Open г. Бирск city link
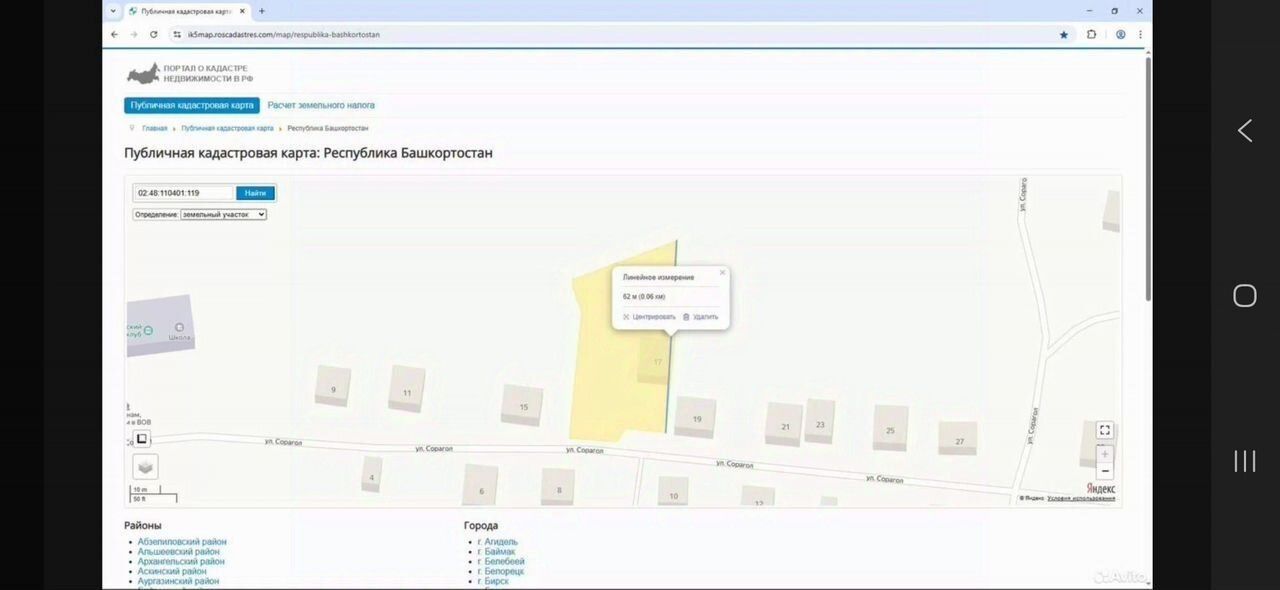 [494, 581]
